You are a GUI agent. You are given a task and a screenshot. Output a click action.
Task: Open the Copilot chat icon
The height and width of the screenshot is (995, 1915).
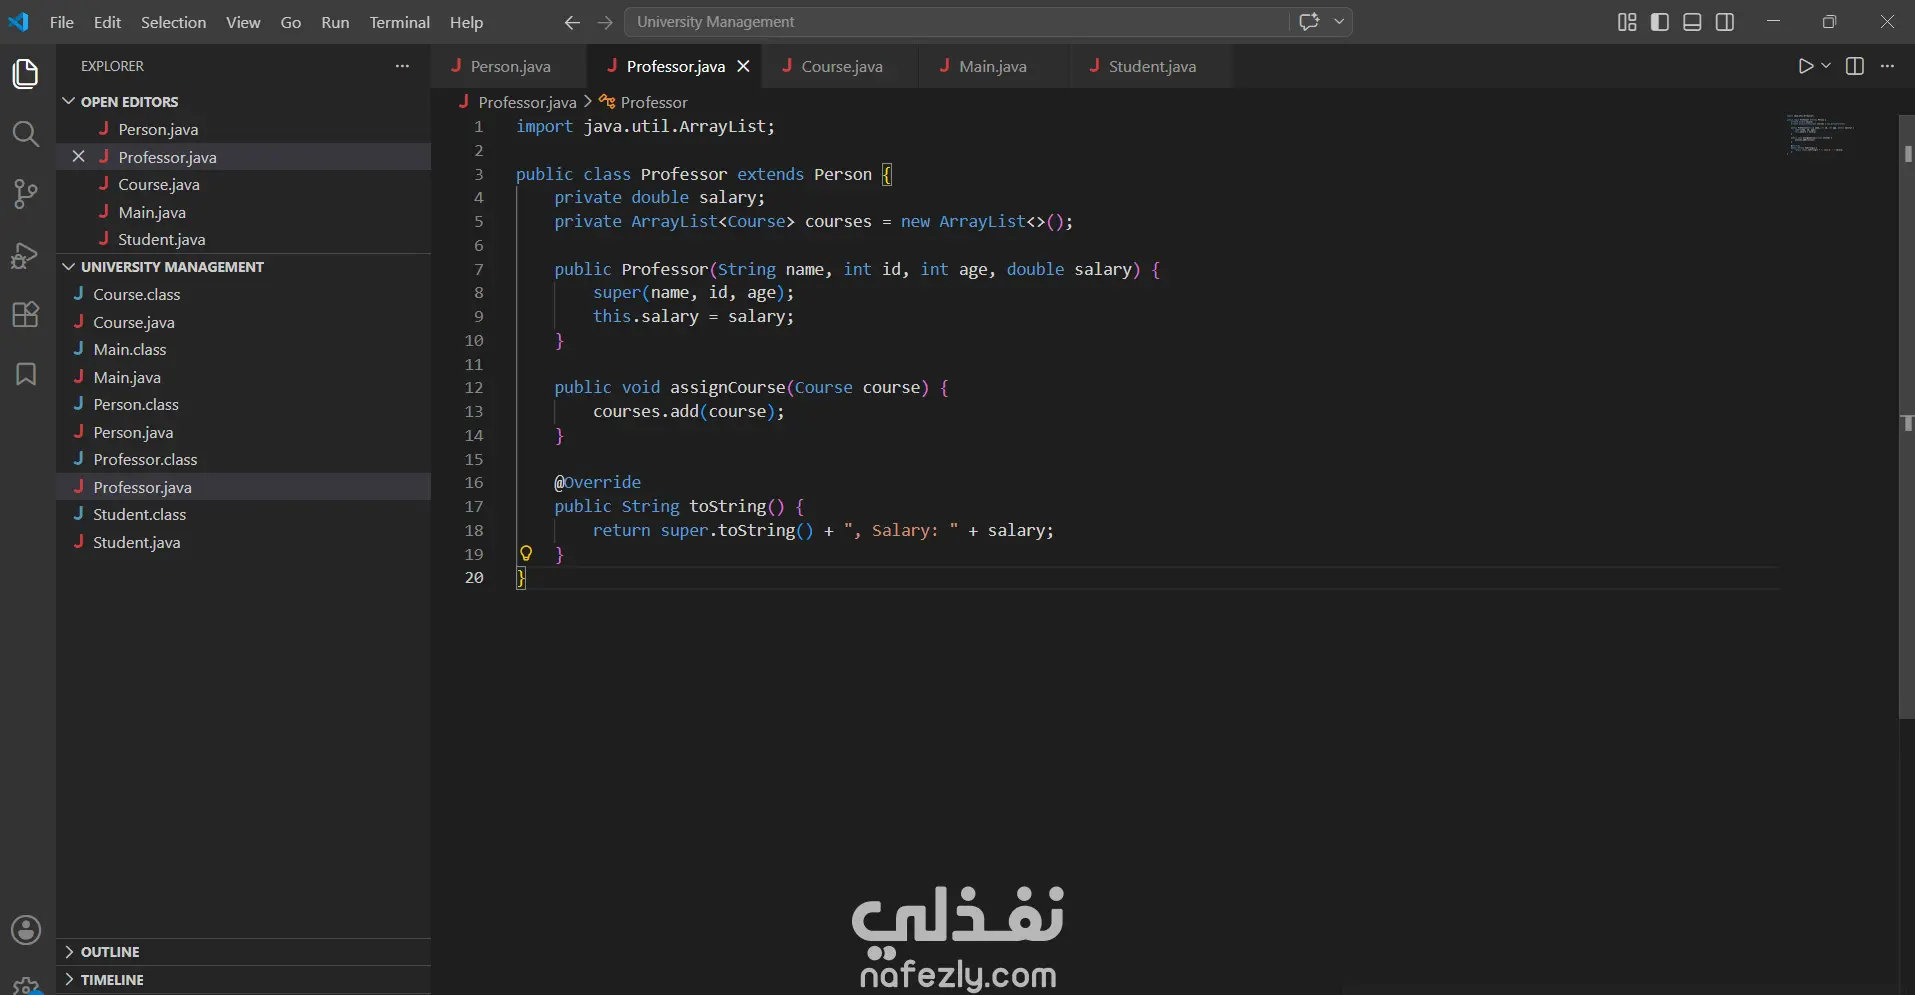click(x=1309, y=21)
